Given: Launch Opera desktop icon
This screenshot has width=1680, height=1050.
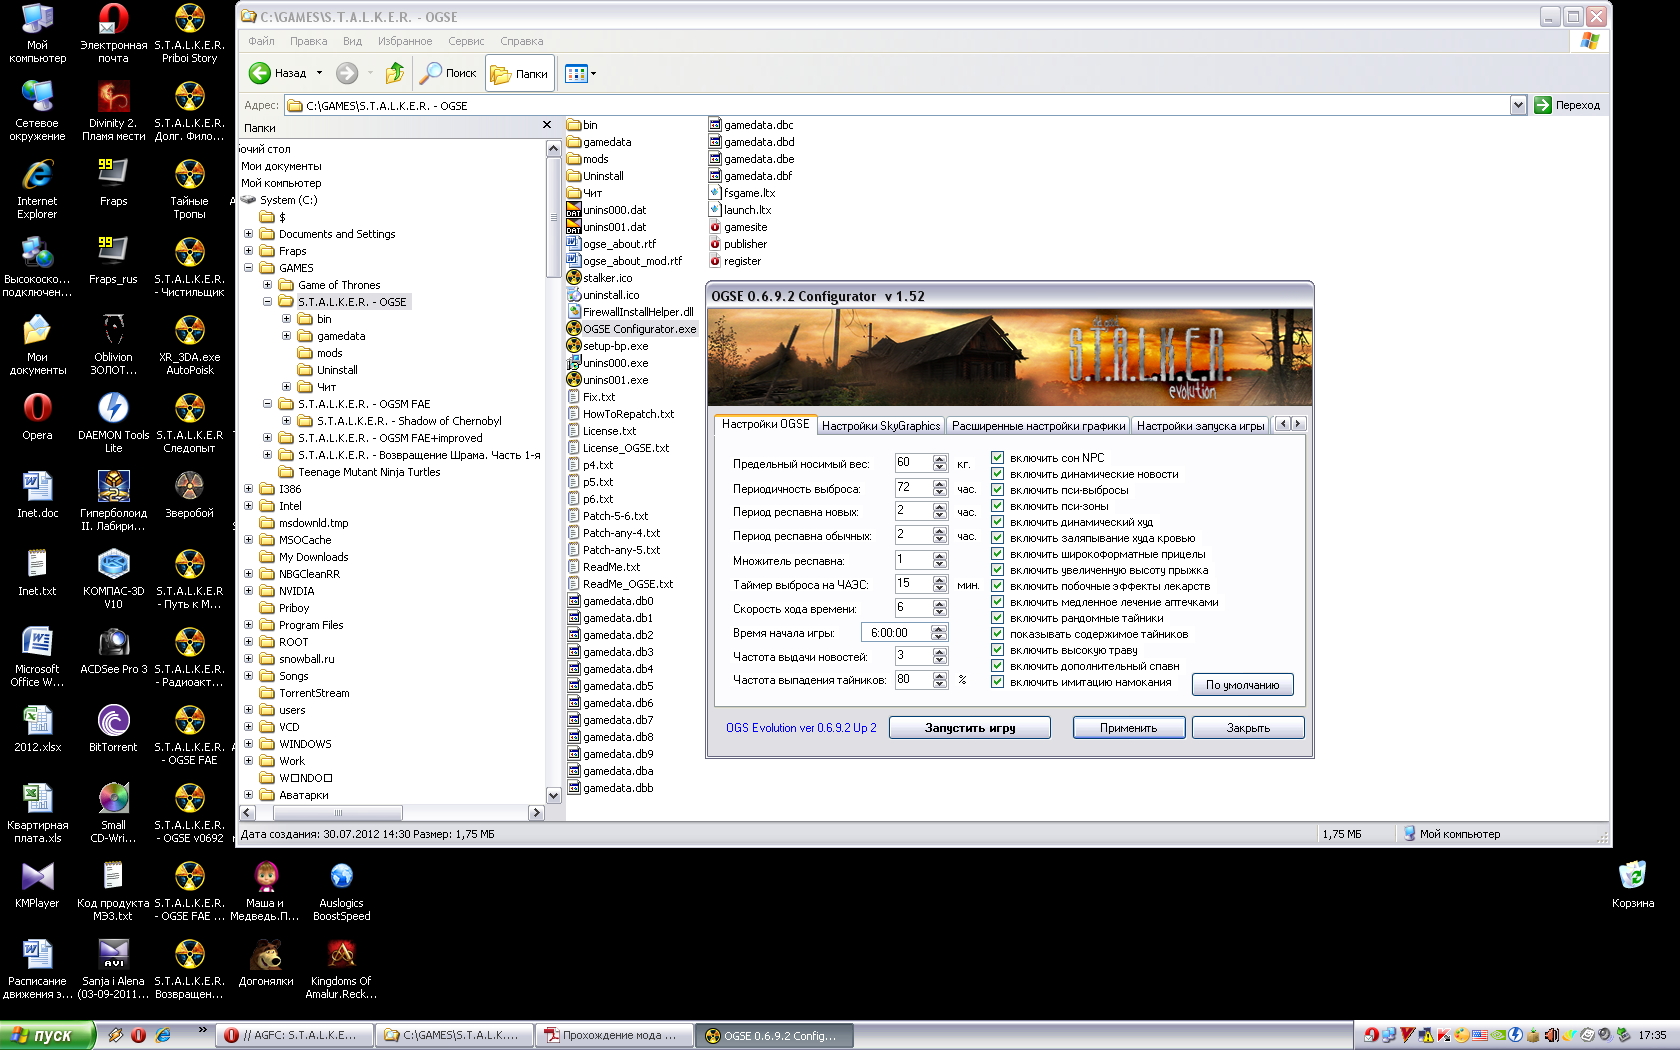Looking at the screenshot, I should pyautogui.click(x=37, y=417).
